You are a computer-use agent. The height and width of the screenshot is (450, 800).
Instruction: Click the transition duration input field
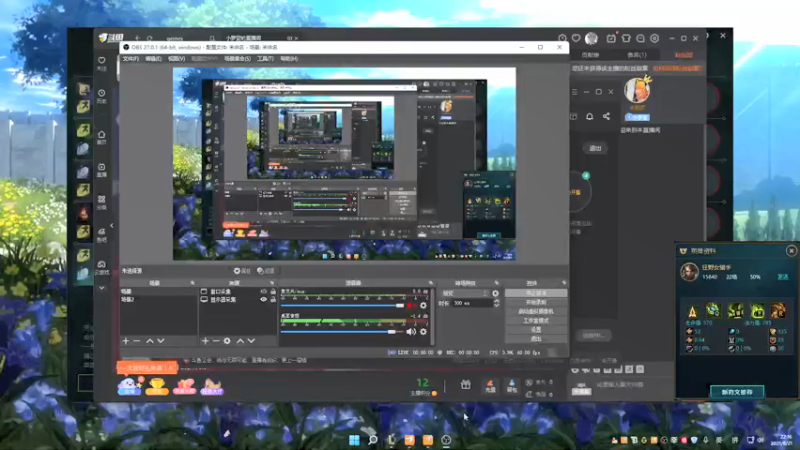point(472,303)
